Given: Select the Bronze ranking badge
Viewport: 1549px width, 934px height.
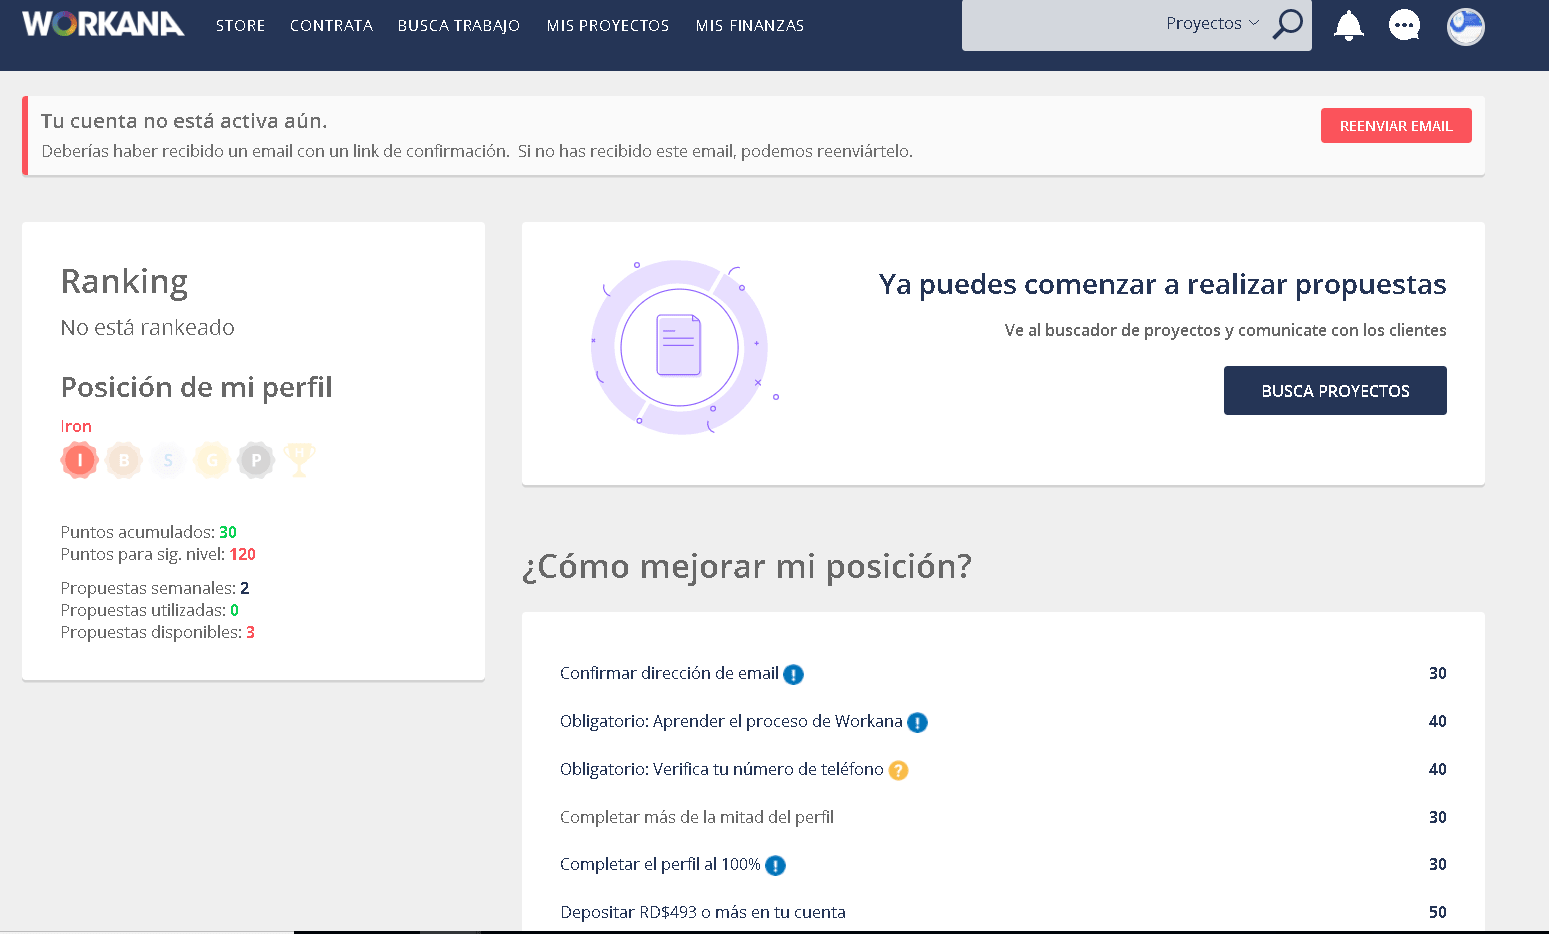Looking at the screenshot, I should [x=123, y=459].
